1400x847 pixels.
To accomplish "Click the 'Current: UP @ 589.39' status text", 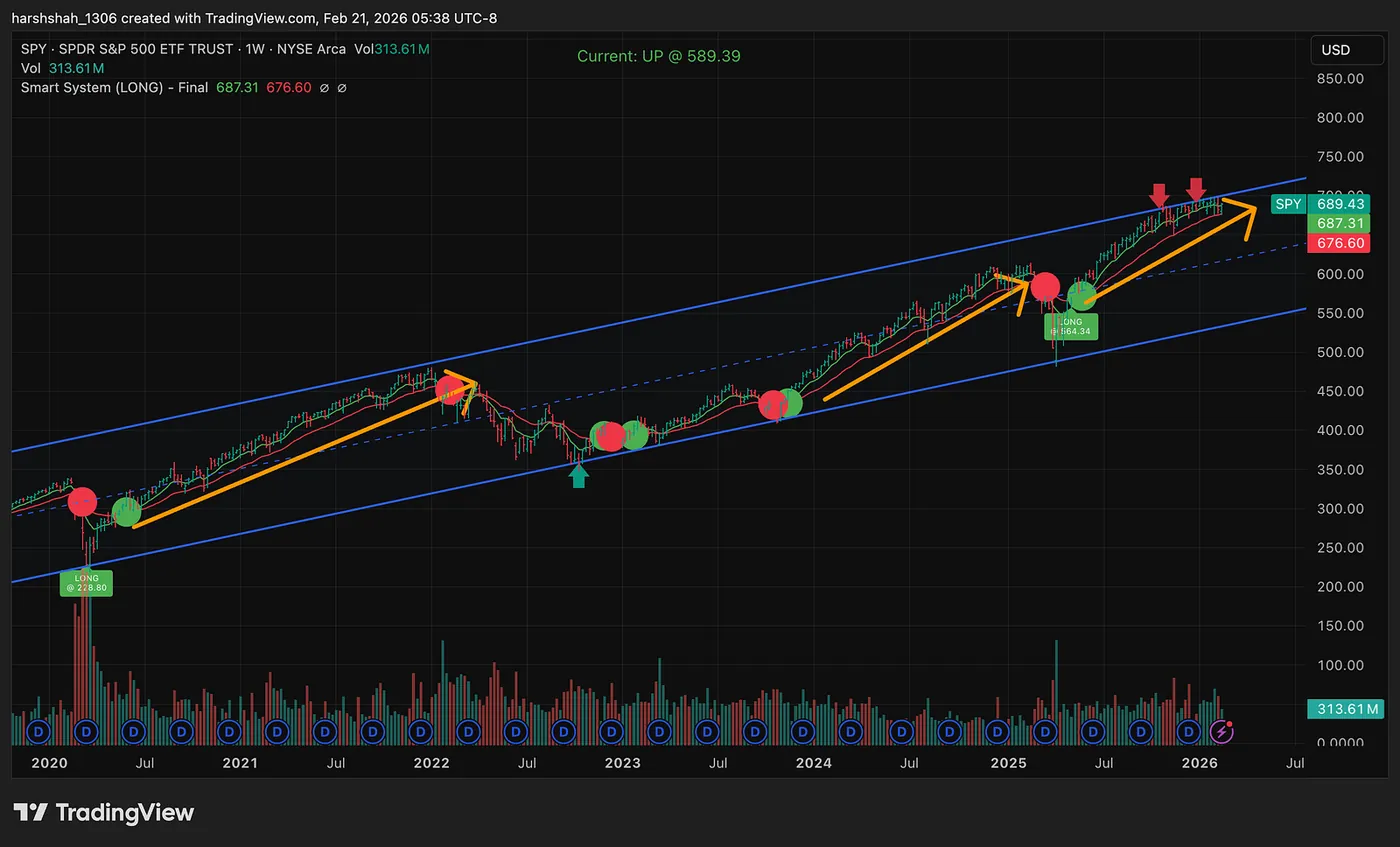I will (659, 56).
